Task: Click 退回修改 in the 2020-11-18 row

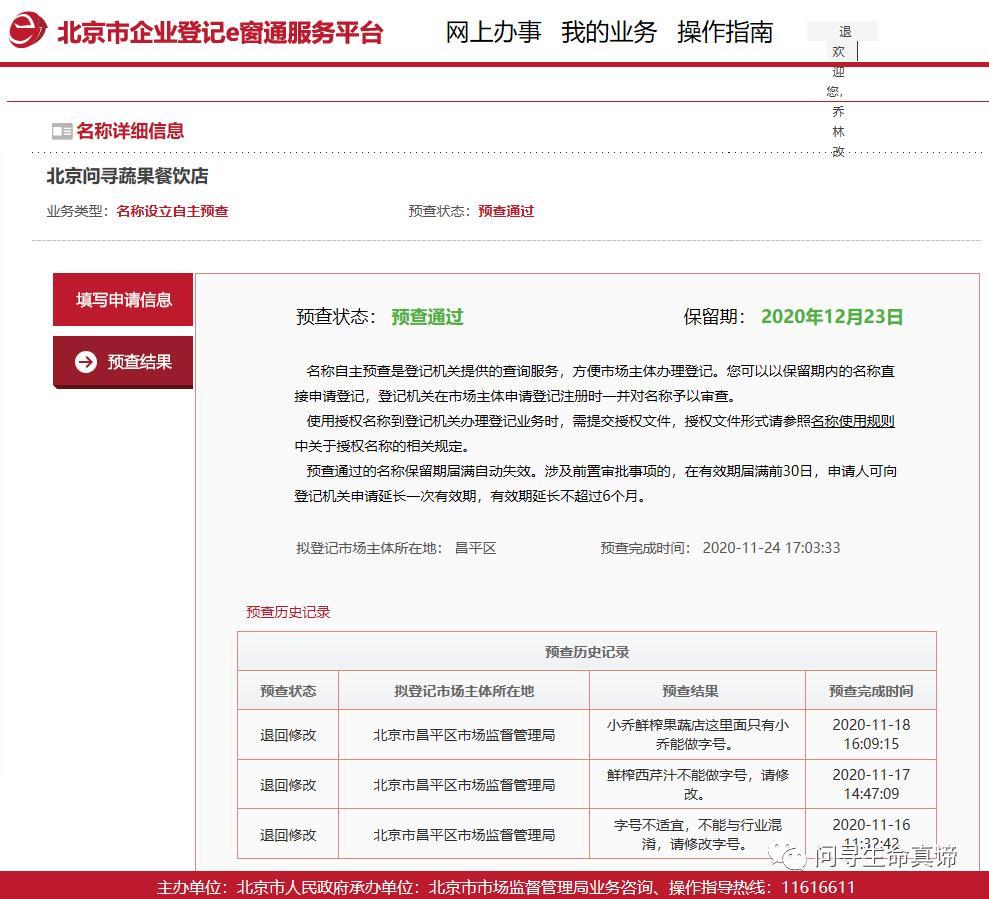Action: 288,735
